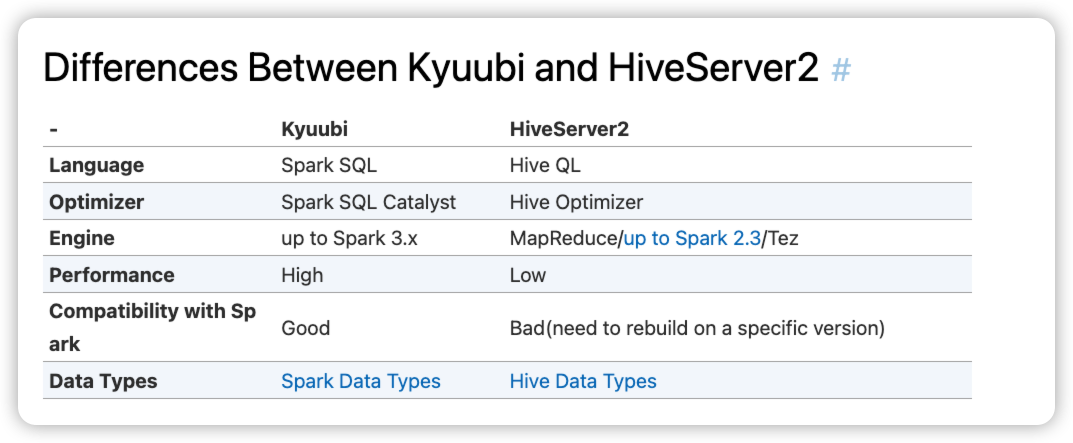Follow the Hive Data Types link
The width and height of the screenshot is (1073, 443).
583,381
